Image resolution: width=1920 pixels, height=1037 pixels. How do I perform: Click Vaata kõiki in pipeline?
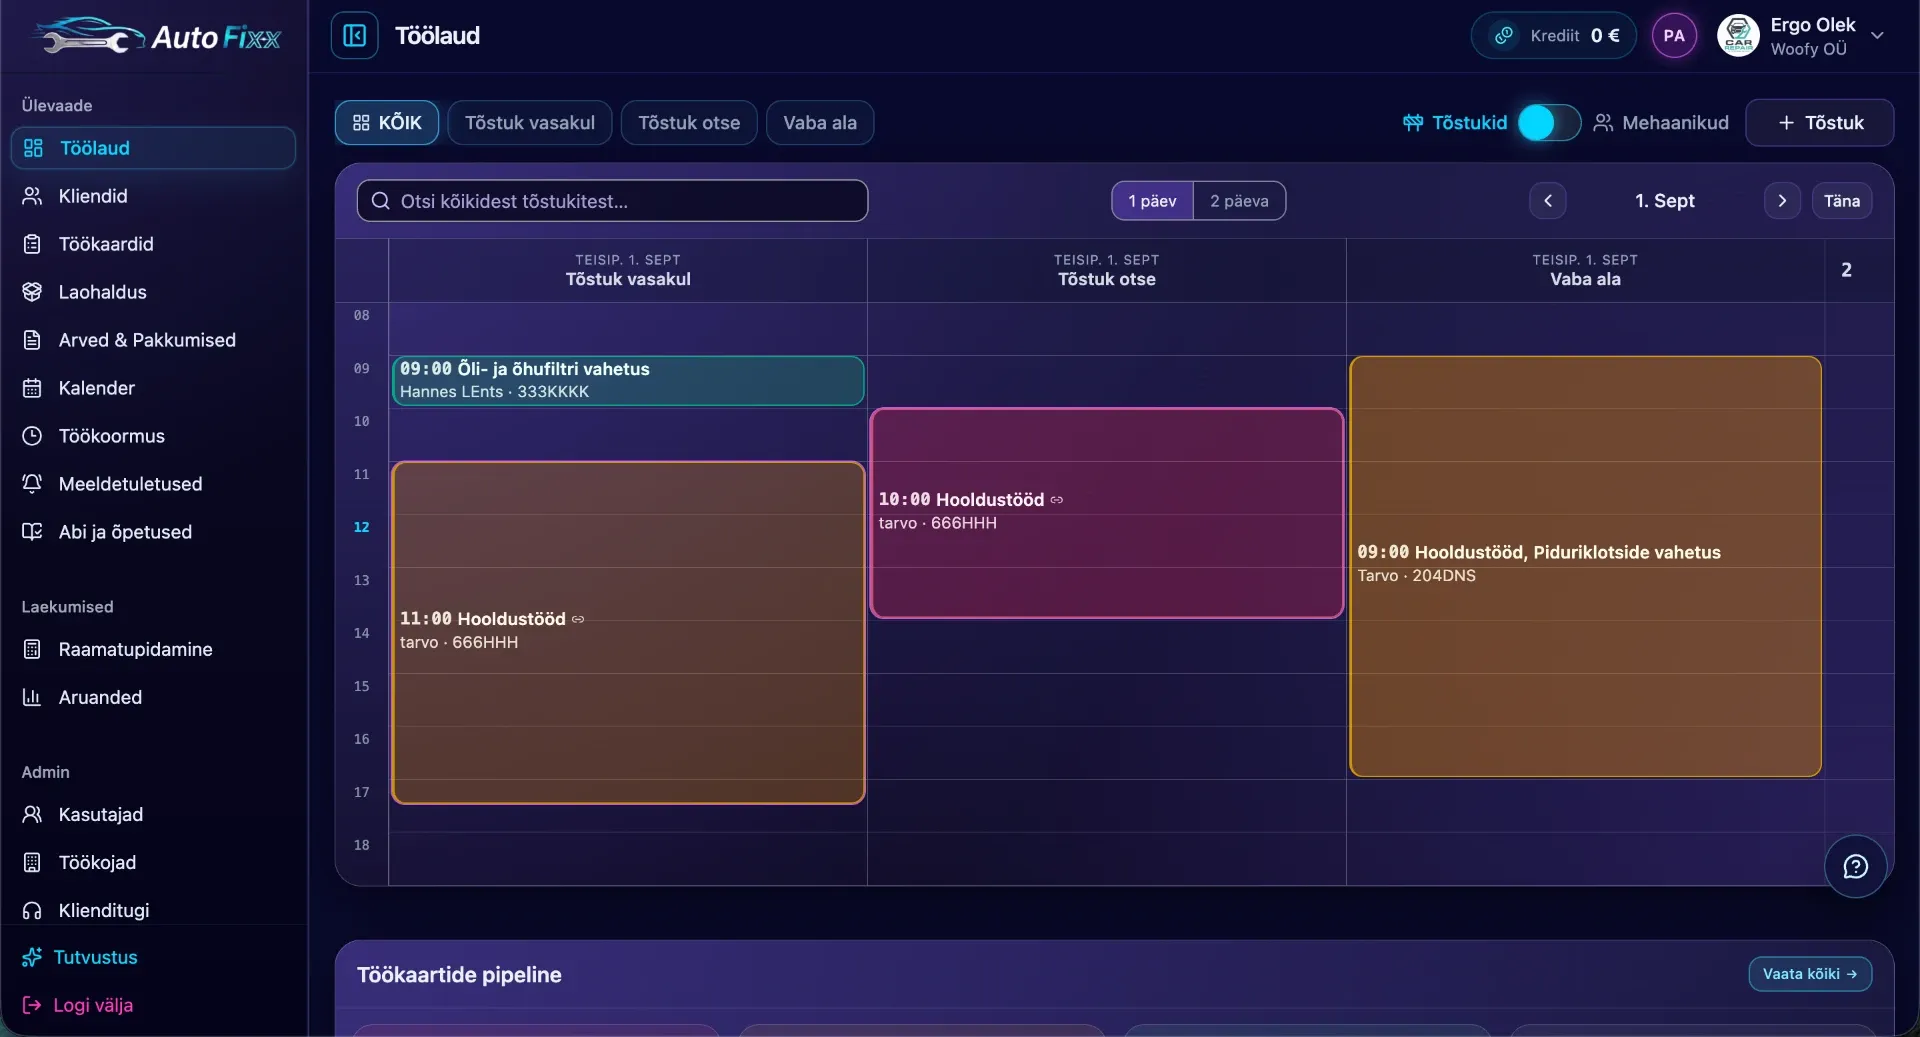click(x=1810, y=974)
